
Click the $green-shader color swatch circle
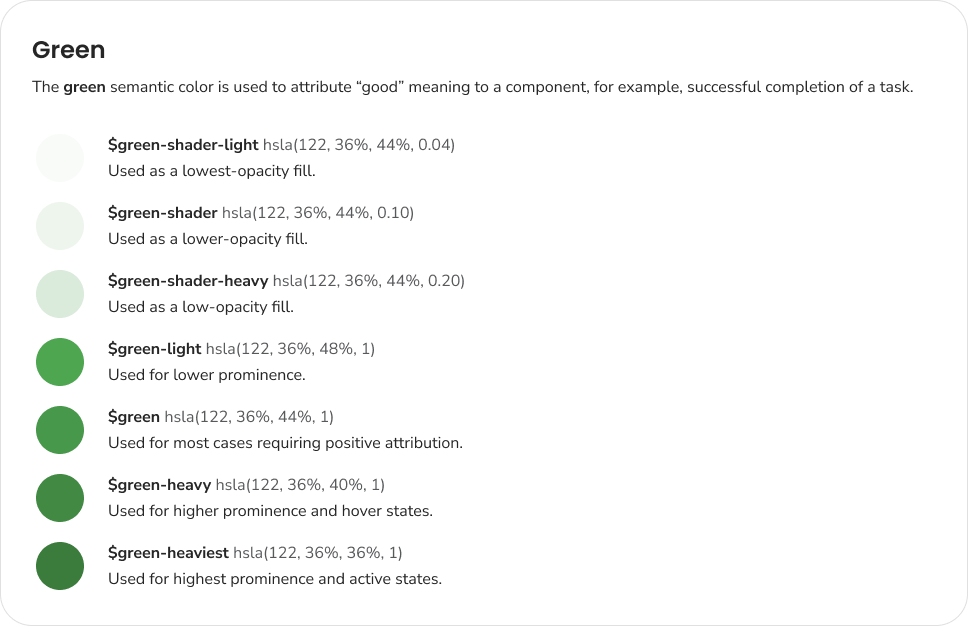point(60,226)
